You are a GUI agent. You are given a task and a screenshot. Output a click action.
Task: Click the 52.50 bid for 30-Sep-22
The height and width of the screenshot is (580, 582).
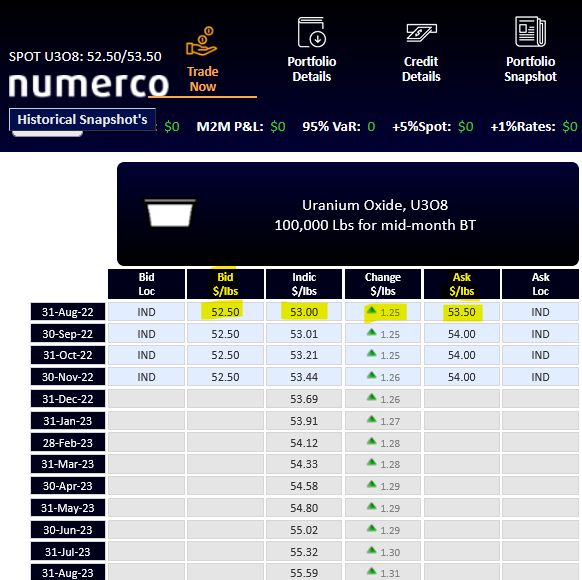coord(225,334)
